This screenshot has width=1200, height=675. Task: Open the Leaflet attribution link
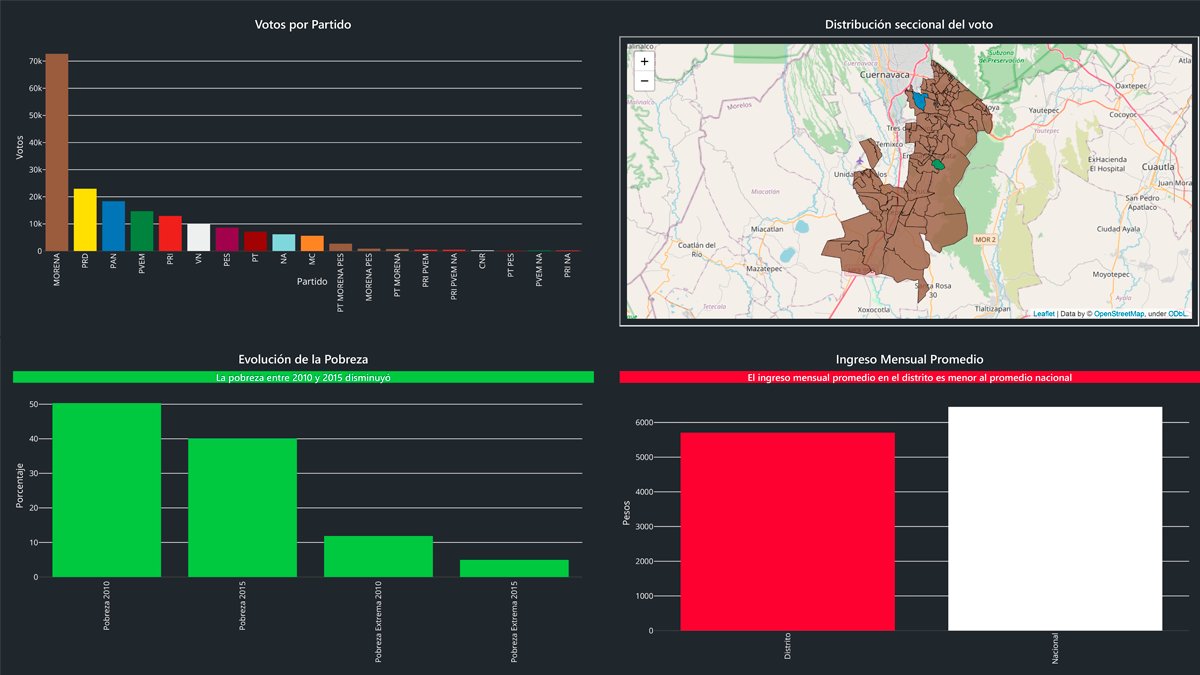[1042, 314]
